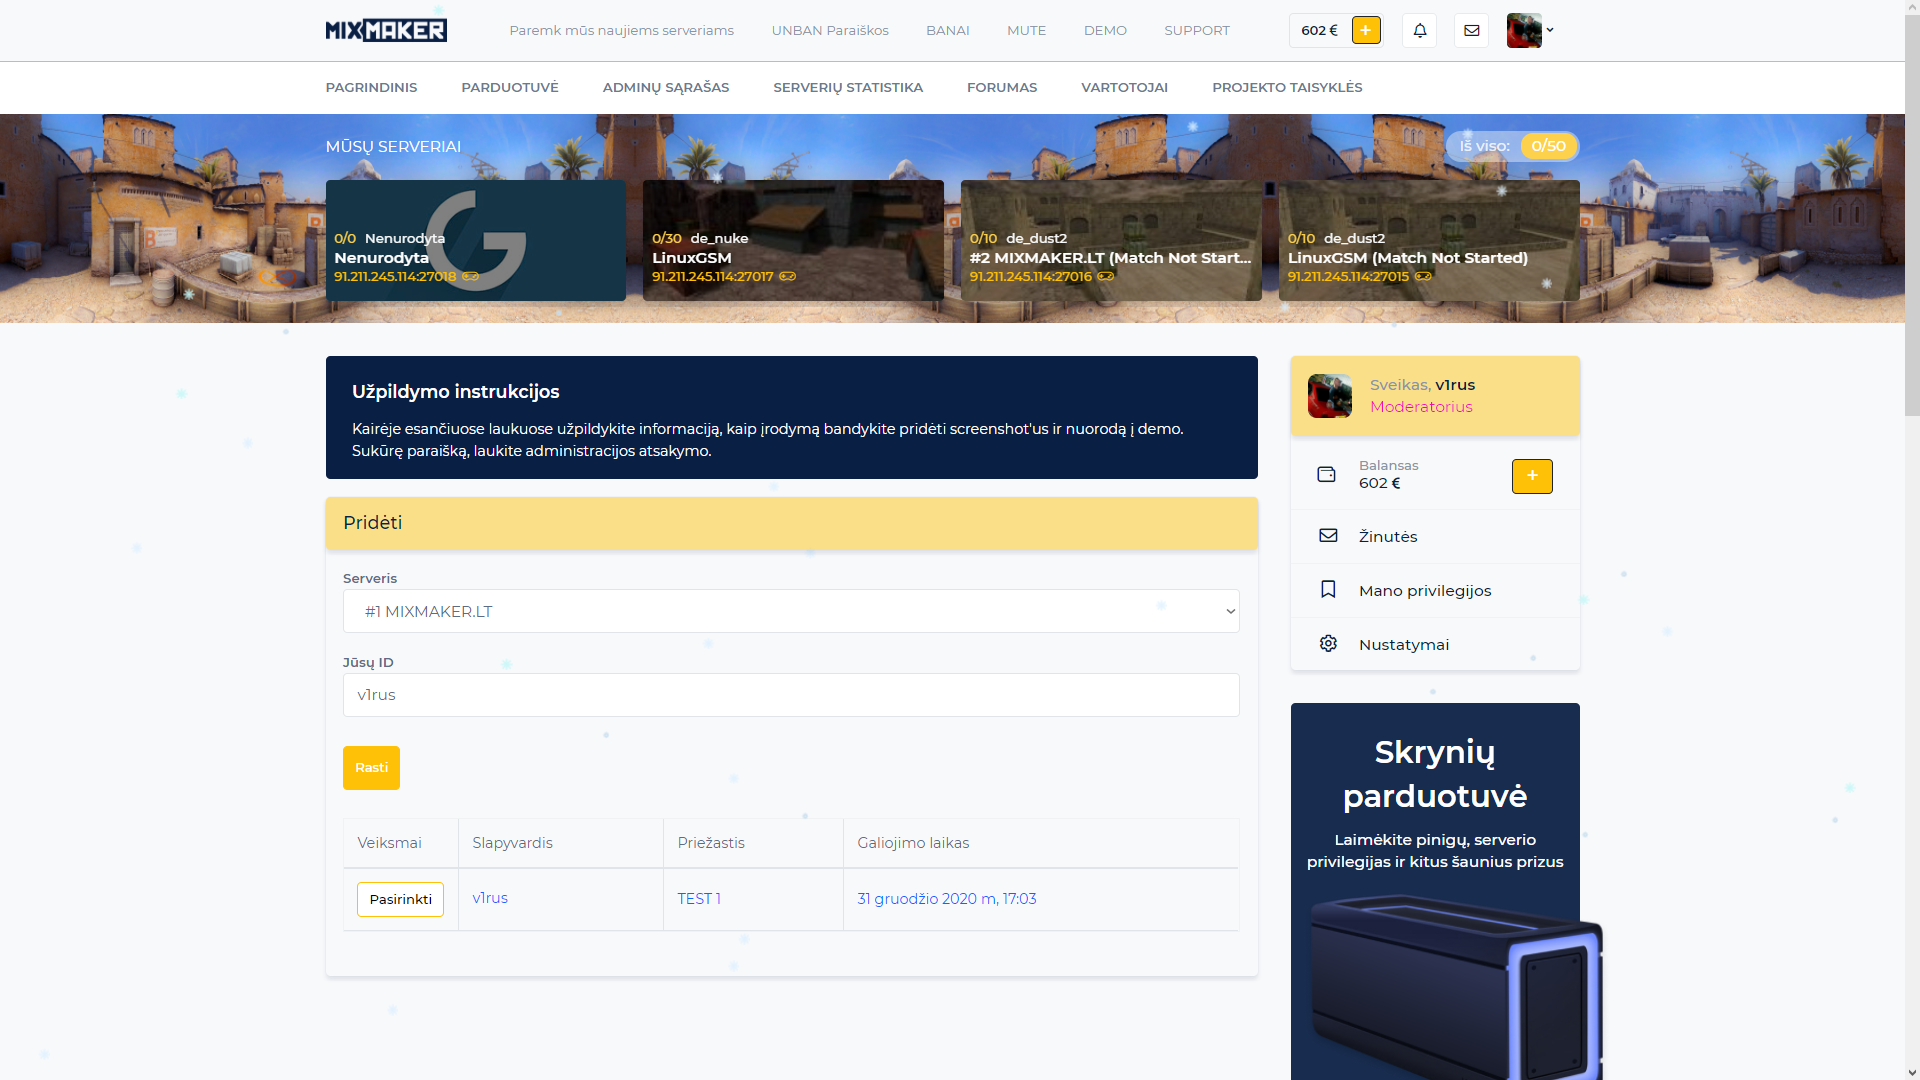Copy link icon for 91.211.245.114:27017
The image size is (1920, 1080).
pyautogui.click(x=788, y=277)
